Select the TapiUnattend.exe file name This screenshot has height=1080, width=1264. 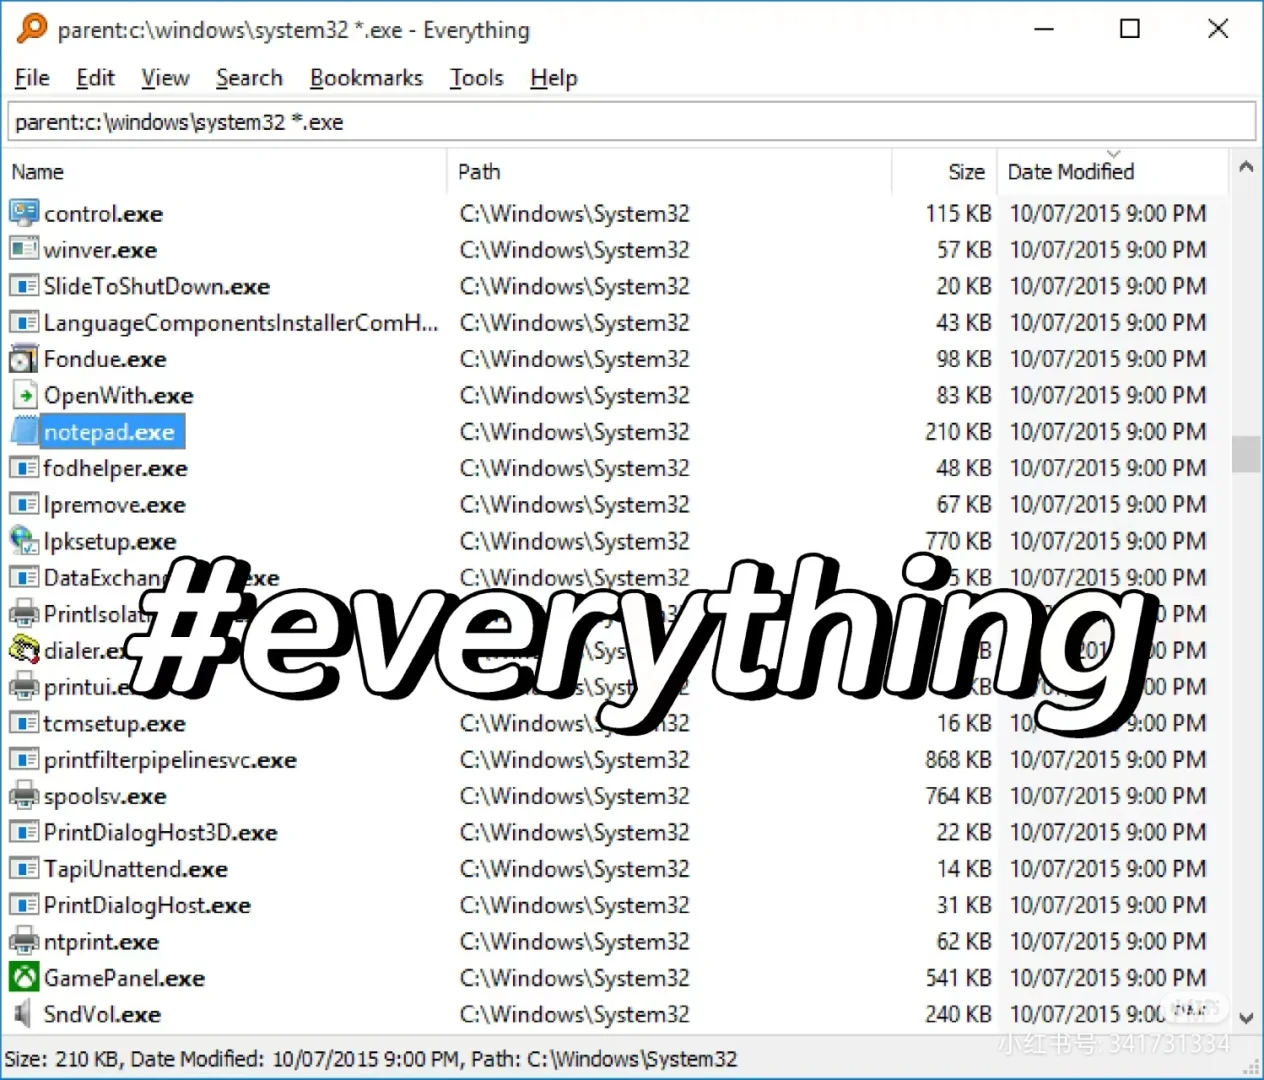point(136,869)
